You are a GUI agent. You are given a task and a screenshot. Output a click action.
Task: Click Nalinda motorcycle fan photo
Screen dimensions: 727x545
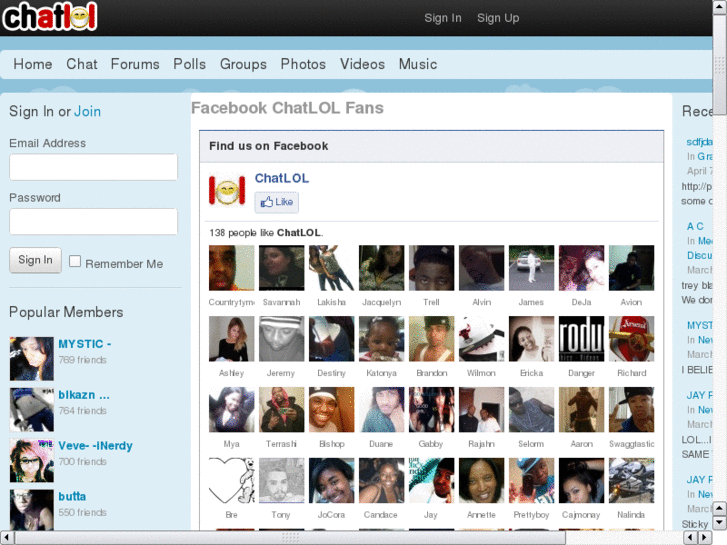coord(631,481)
